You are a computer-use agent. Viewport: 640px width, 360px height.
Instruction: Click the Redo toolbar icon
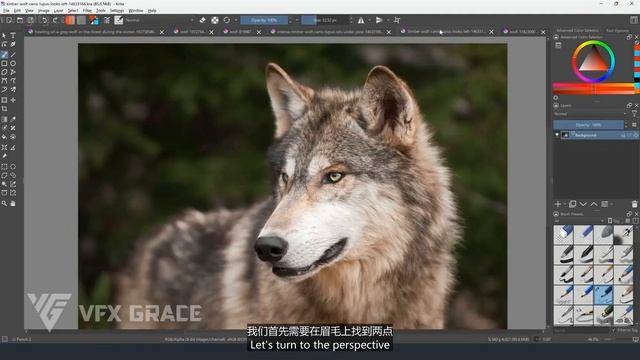55,20
